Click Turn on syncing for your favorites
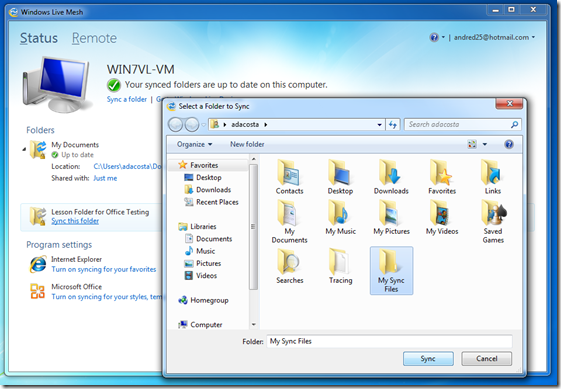Image resolution: width=561 pixels, height=389 pixels. pos(104,269)
